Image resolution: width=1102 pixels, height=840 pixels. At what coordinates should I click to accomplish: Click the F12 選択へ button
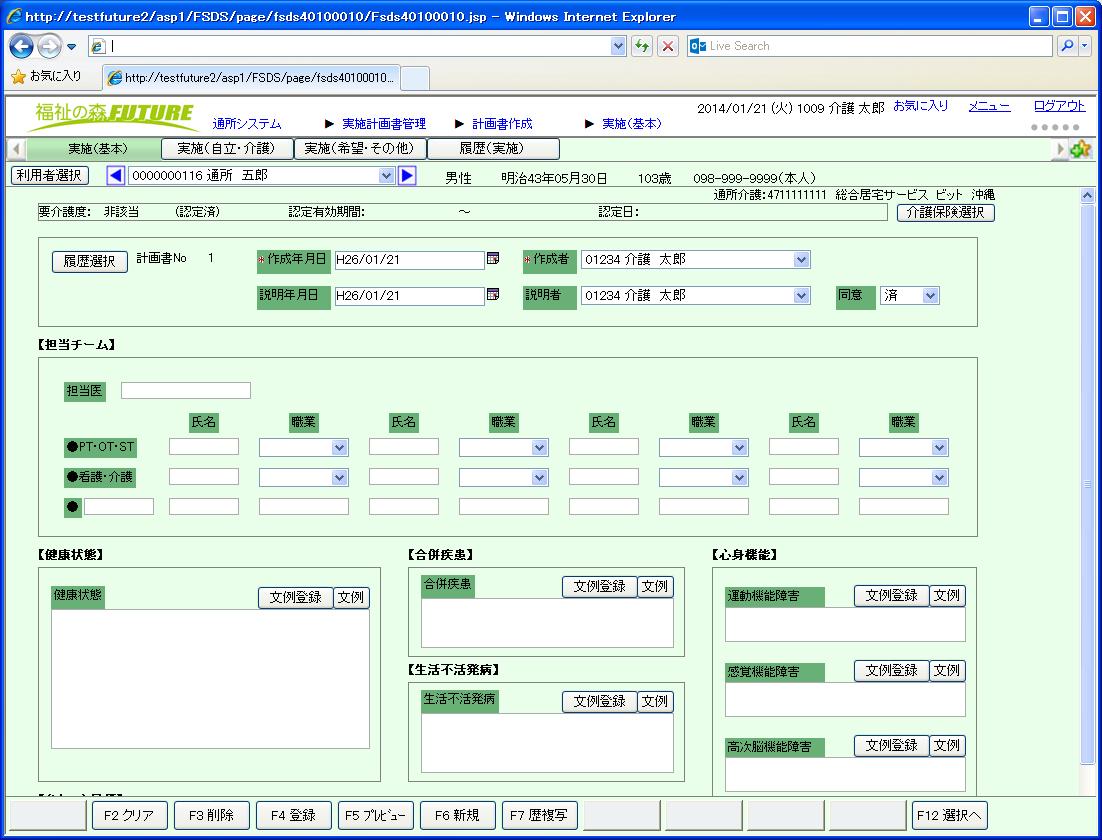948,815
